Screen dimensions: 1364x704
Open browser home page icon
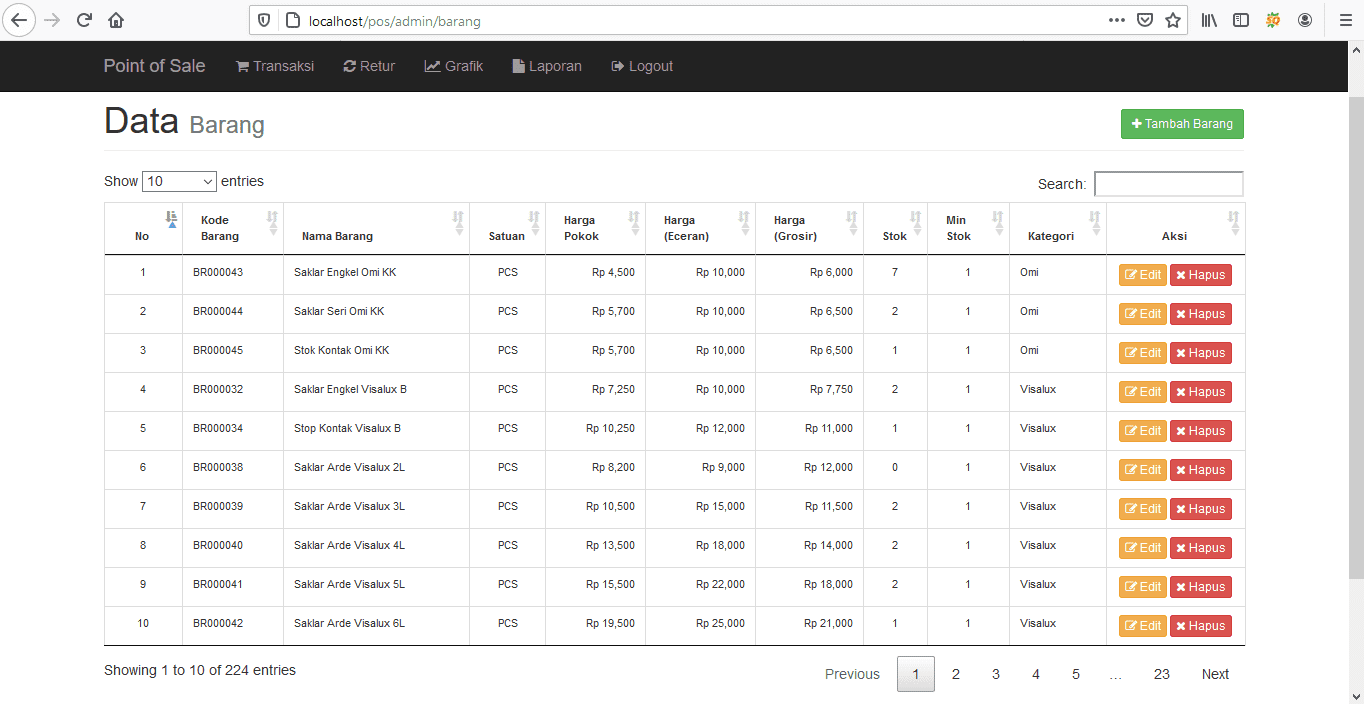116,20
